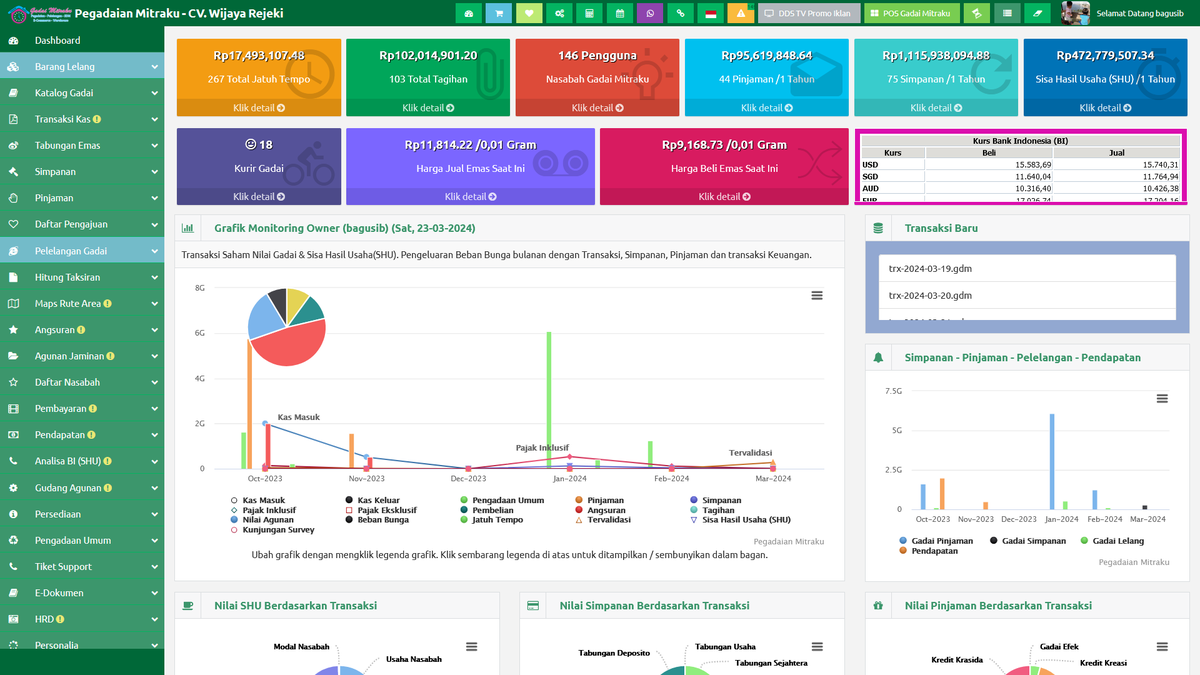
Task: Click the eraser icon in top toolbar
Action: click(1038, 13)
